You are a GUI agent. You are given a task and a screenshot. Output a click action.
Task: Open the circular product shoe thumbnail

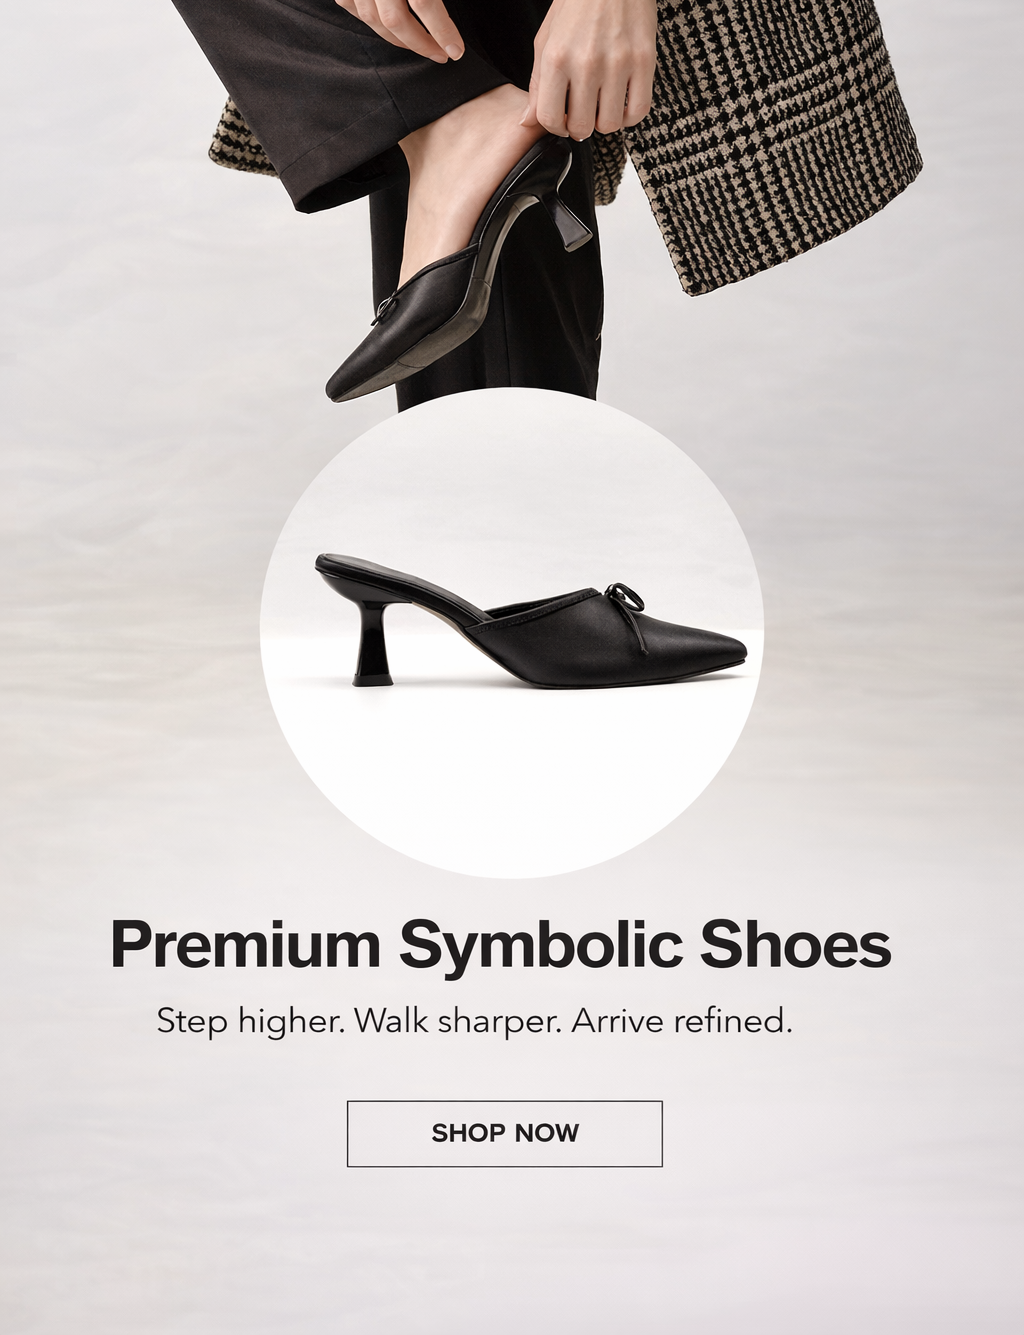pos(512,634)
